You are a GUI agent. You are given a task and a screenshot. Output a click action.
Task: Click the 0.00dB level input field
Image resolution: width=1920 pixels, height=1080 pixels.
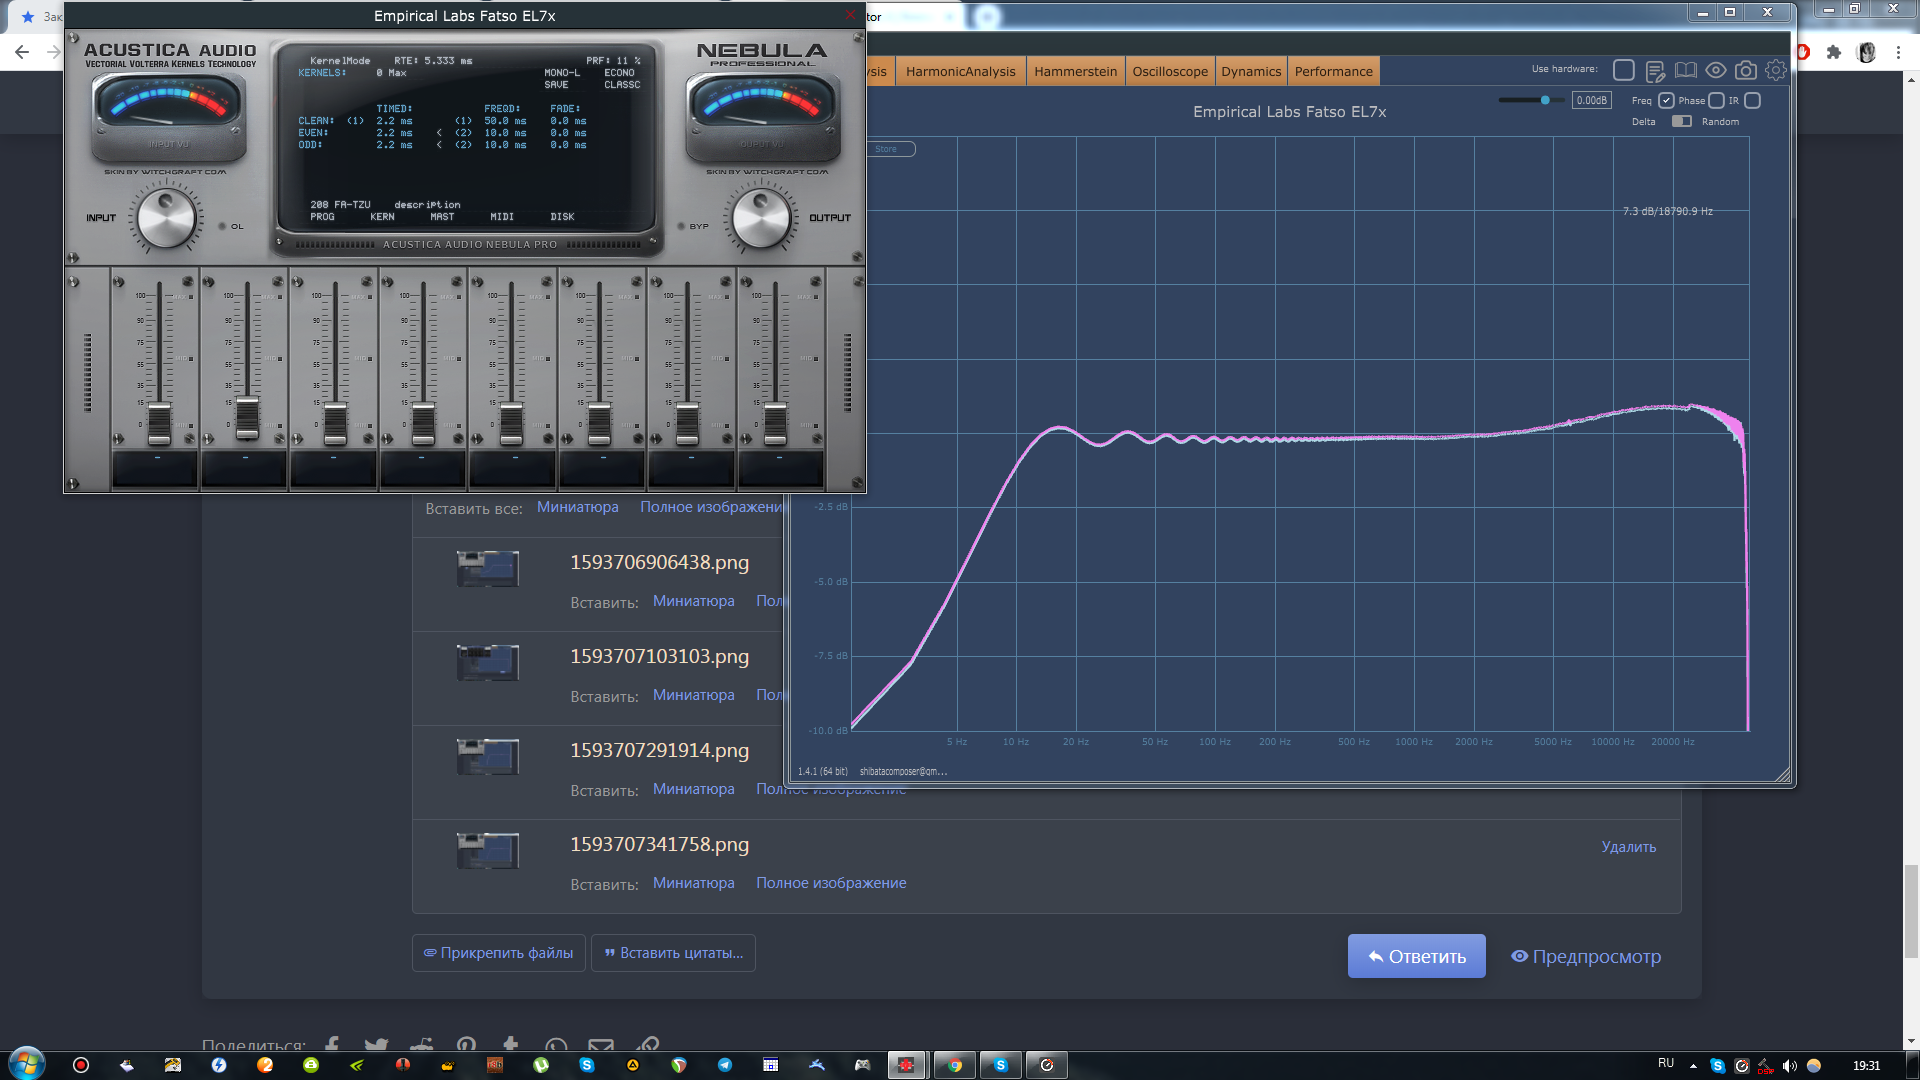click(1591, 100)
